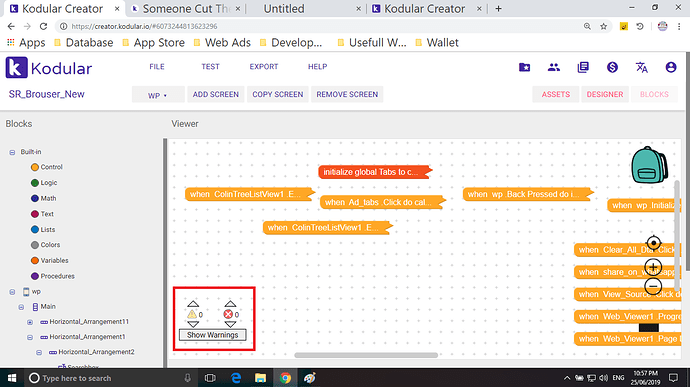Center the workspace with the target icon

(x=653, y=243)
